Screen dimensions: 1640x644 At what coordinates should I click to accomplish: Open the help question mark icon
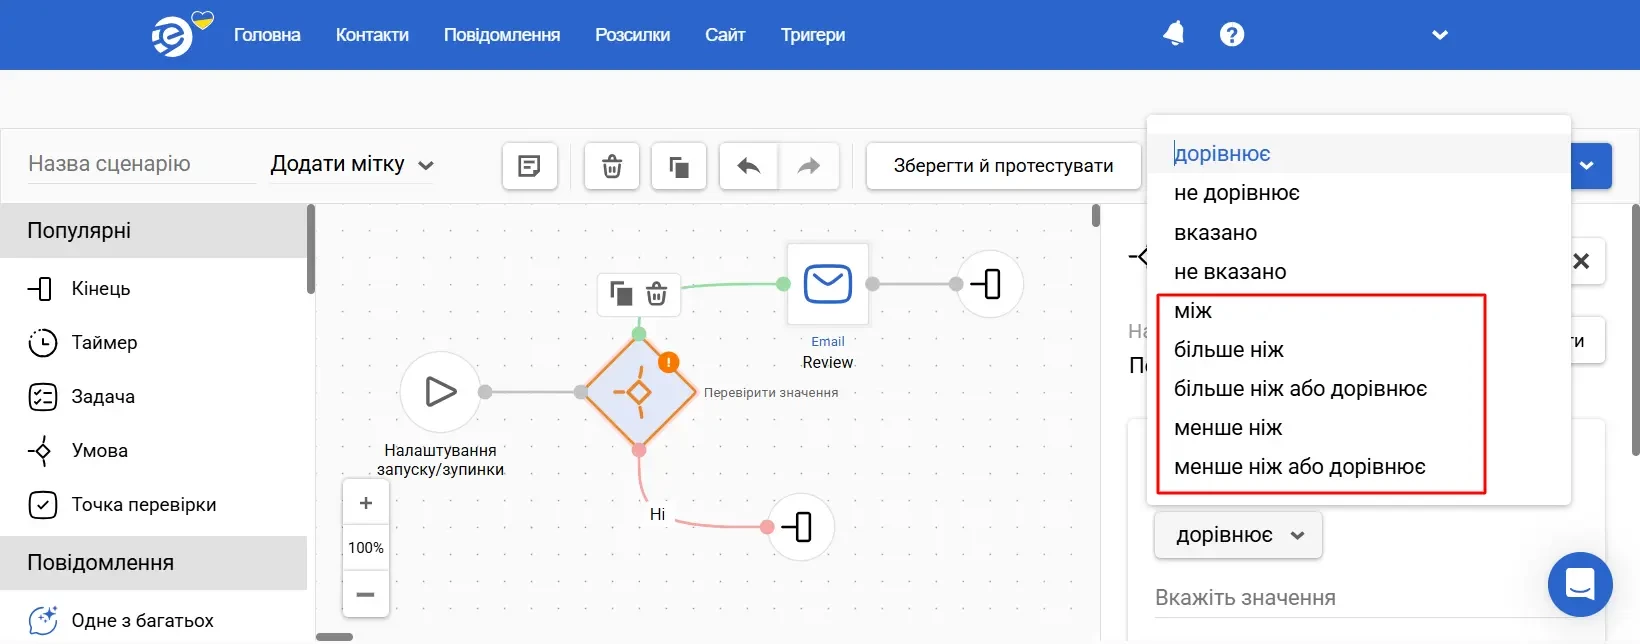[1232, 35]
